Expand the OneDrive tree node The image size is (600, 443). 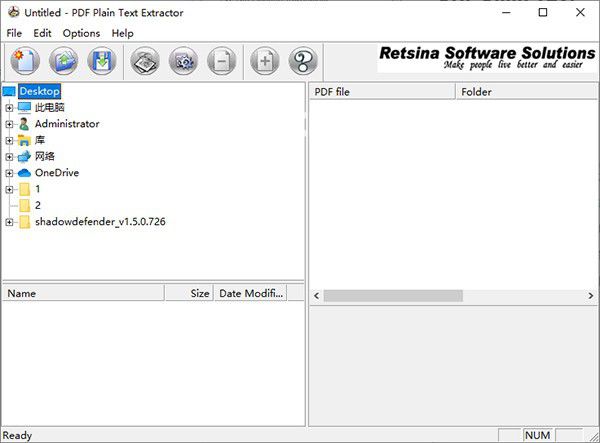tap(9, 173)
